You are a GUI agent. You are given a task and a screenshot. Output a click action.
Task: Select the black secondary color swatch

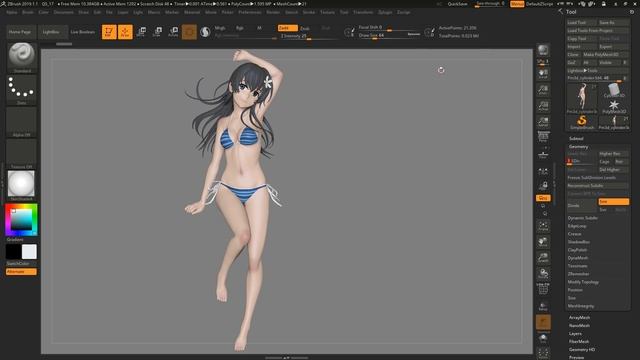tap(13, 252)
